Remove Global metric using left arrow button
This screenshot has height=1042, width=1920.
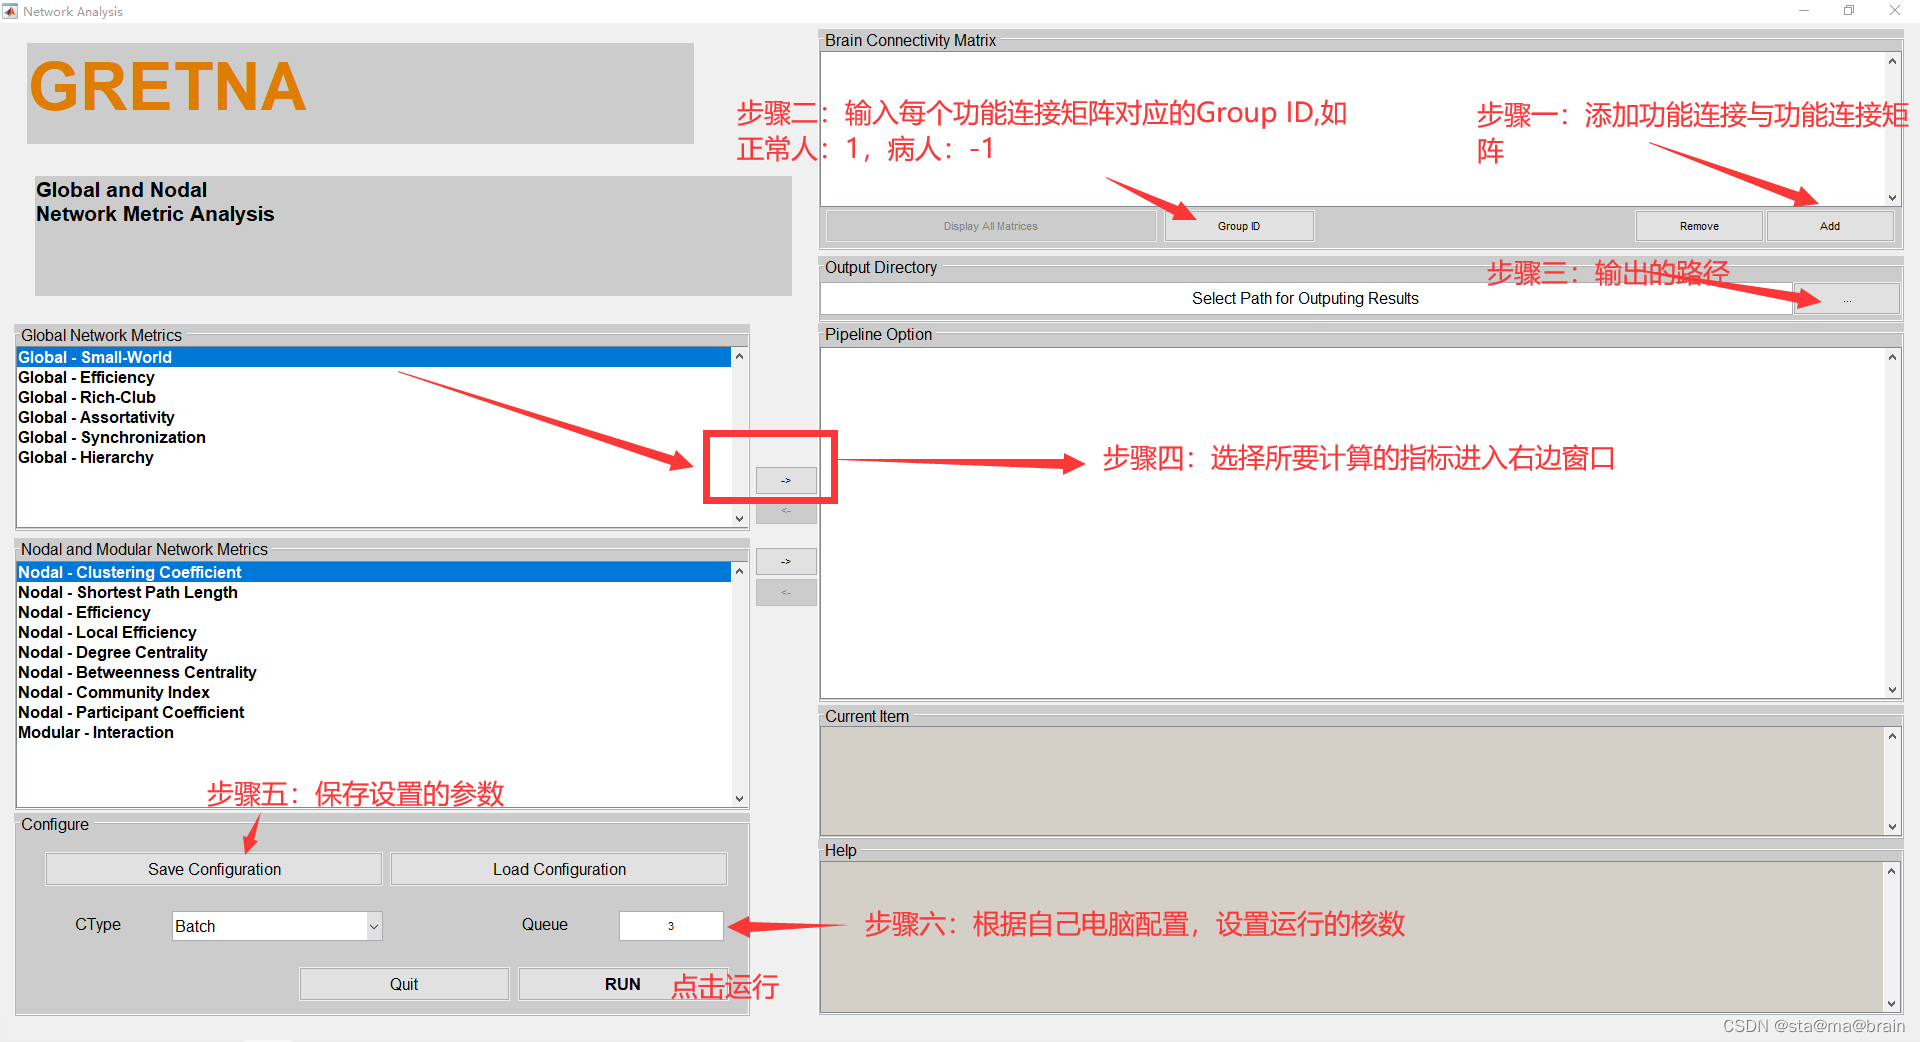[x=786, y=511]
